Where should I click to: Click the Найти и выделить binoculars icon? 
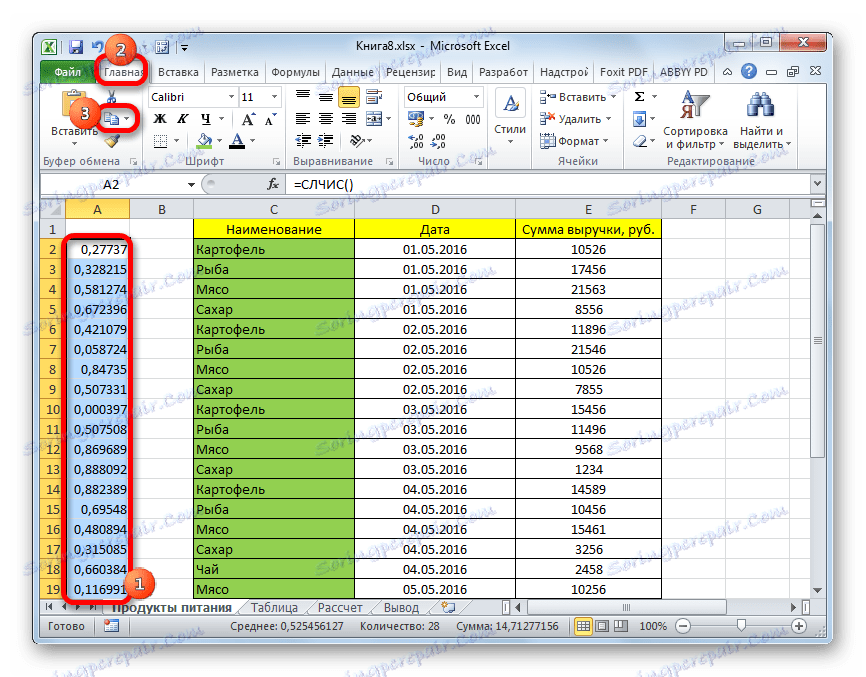(758, 105)
